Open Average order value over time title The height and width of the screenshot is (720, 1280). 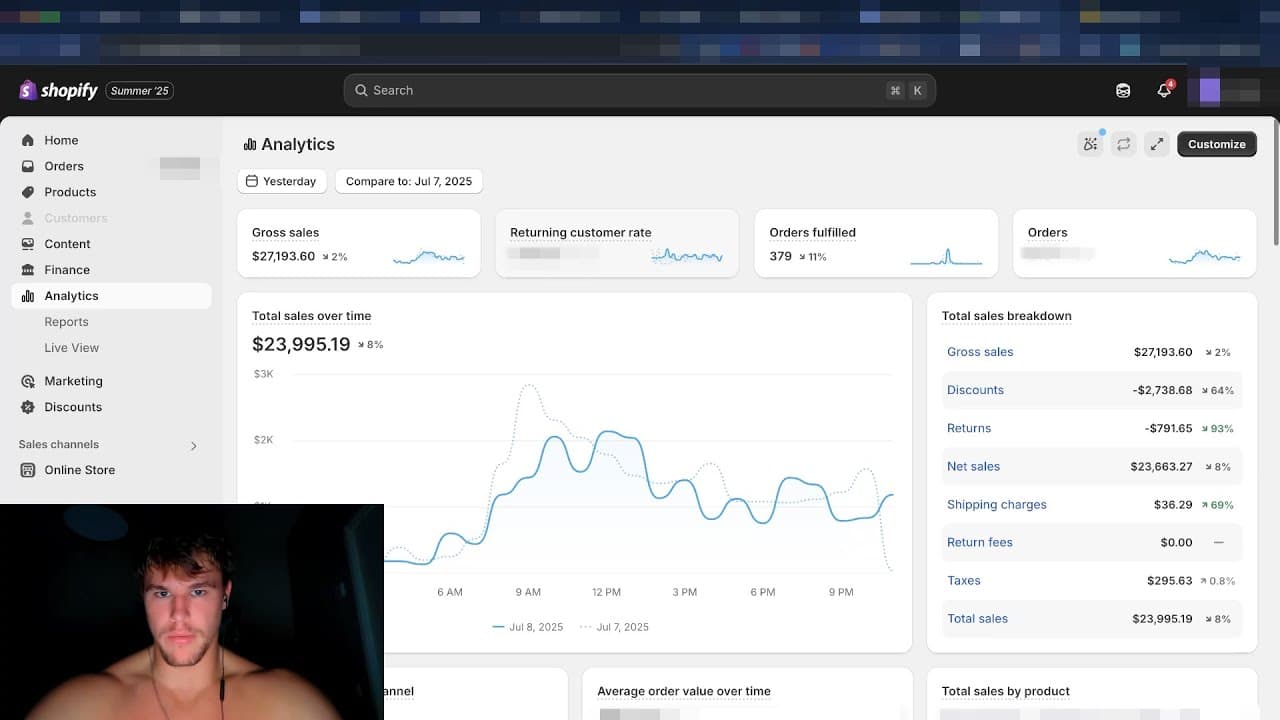684,691
